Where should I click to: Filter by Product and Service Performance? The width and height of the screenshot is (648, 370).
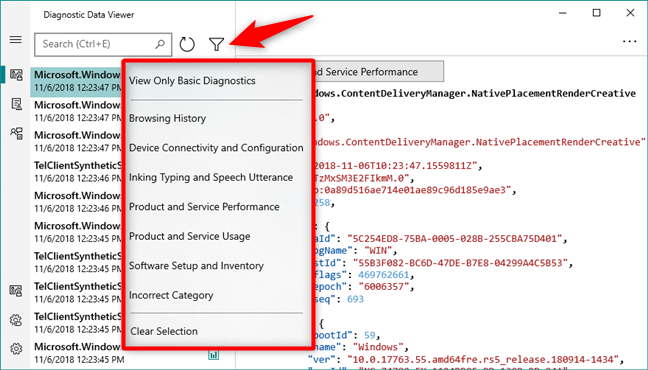[204, 207]
